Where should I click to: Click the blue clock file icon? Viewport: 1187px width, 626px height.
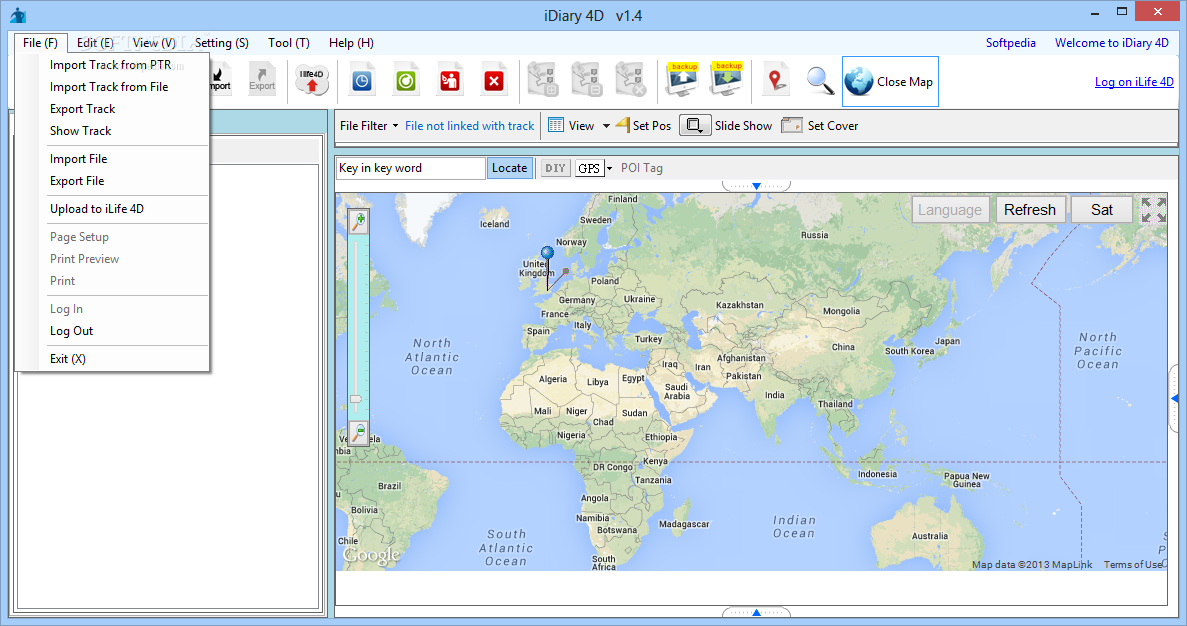coord(362,79)
